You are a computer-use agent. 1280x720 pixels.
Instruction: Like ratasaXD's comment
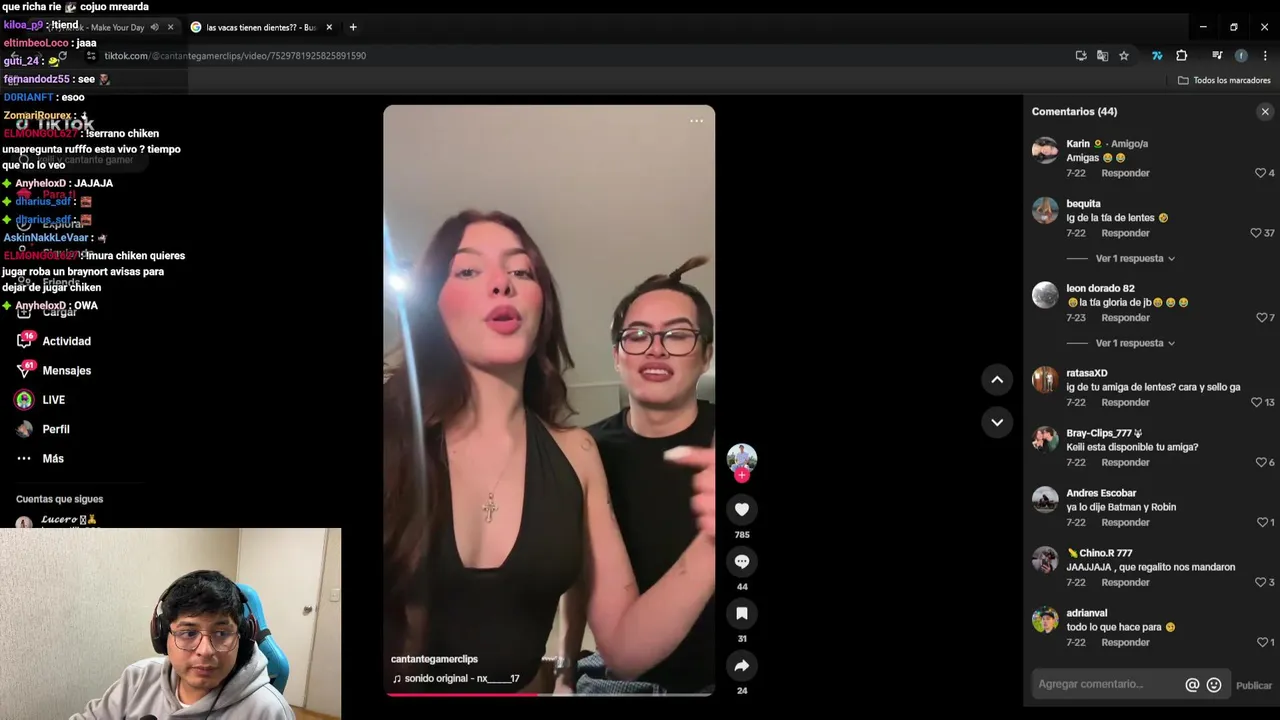(x=1256, y=403)
